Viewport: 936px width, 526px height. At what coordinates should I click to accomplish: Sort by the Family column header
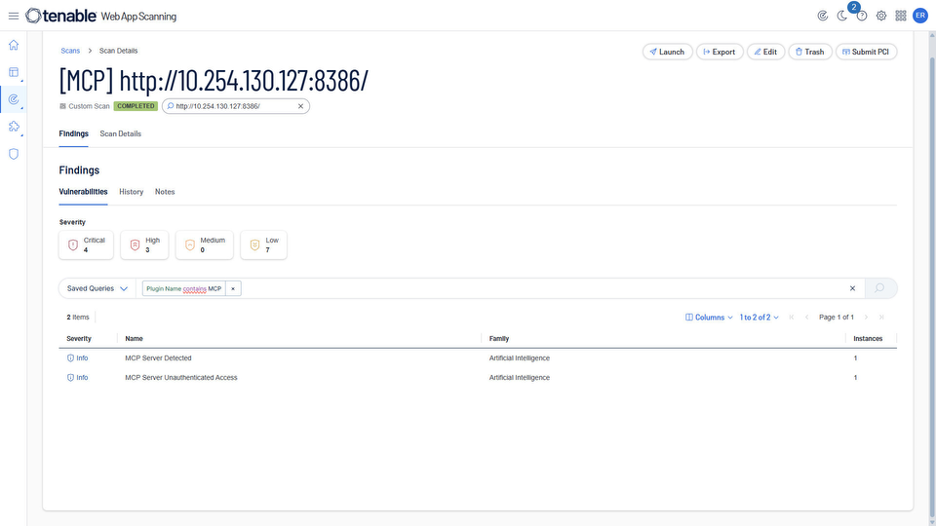click(x=499, y=339)
